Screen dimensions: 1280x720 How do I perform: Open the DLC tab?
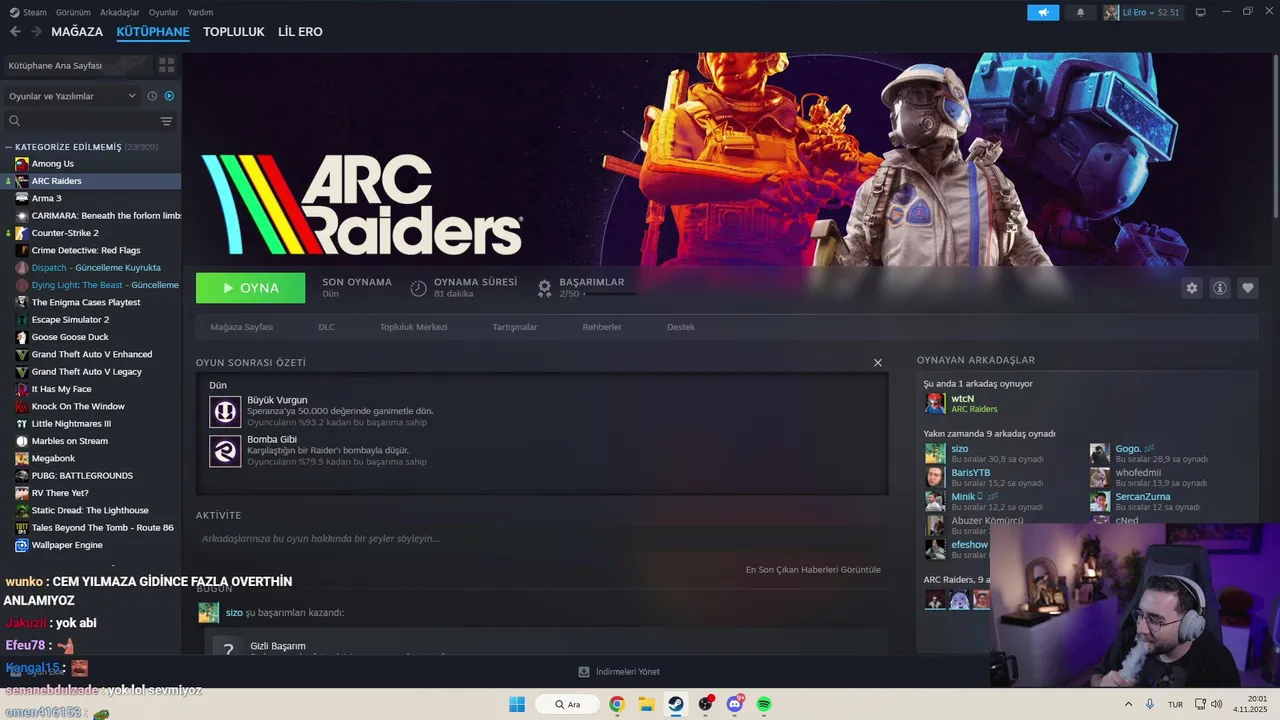click(327, 327)
